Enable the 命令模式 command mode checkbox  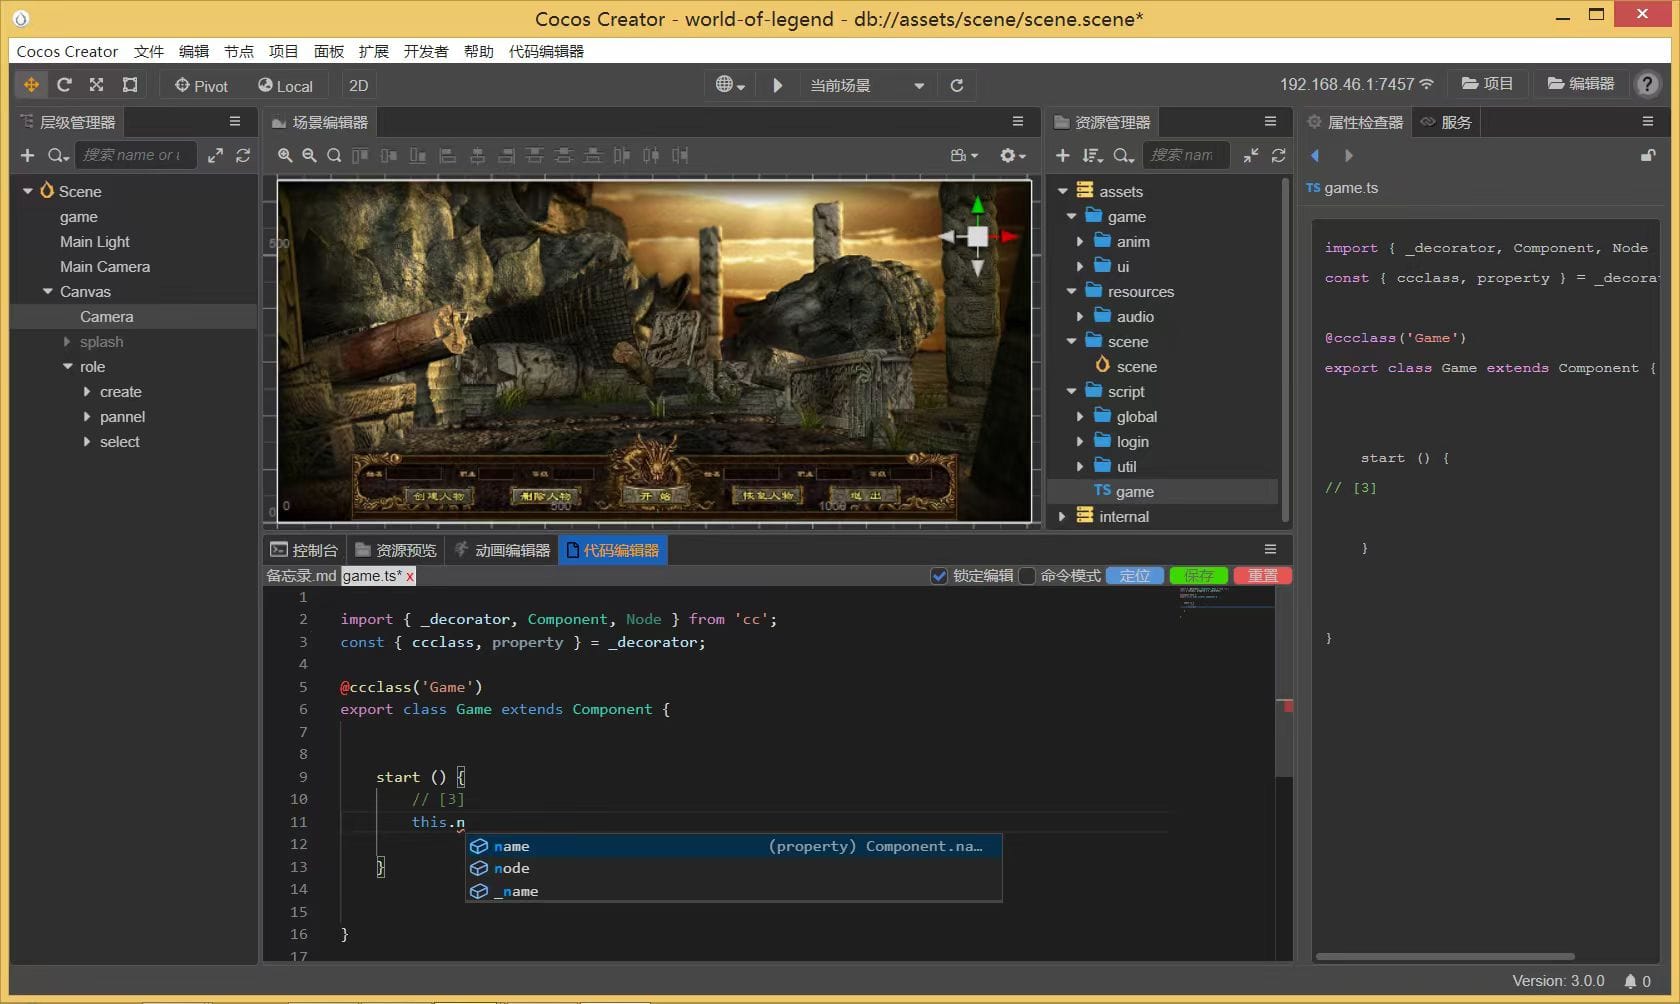1027,576
